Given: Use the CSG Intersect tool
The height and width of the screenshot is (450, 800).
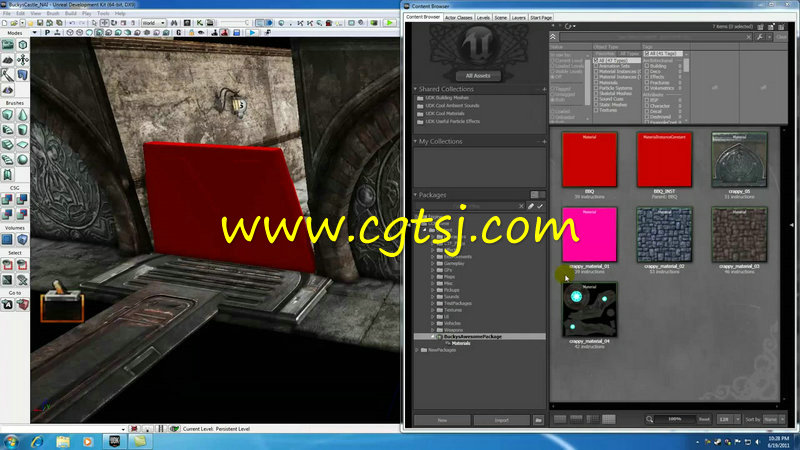Looking at the screenshot, I should click(8, 214).
